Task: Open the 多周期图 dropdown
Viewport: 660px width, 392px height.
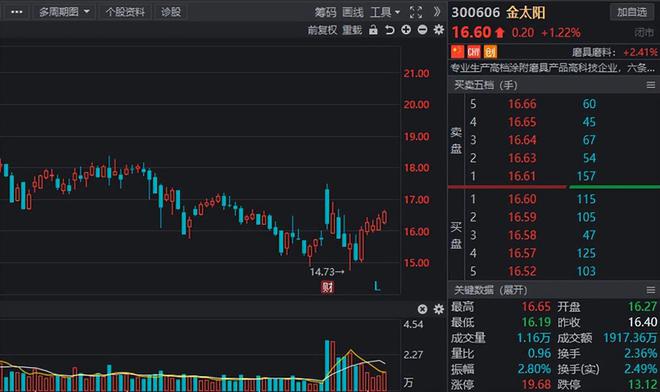Action: click(x=64, y=12)
